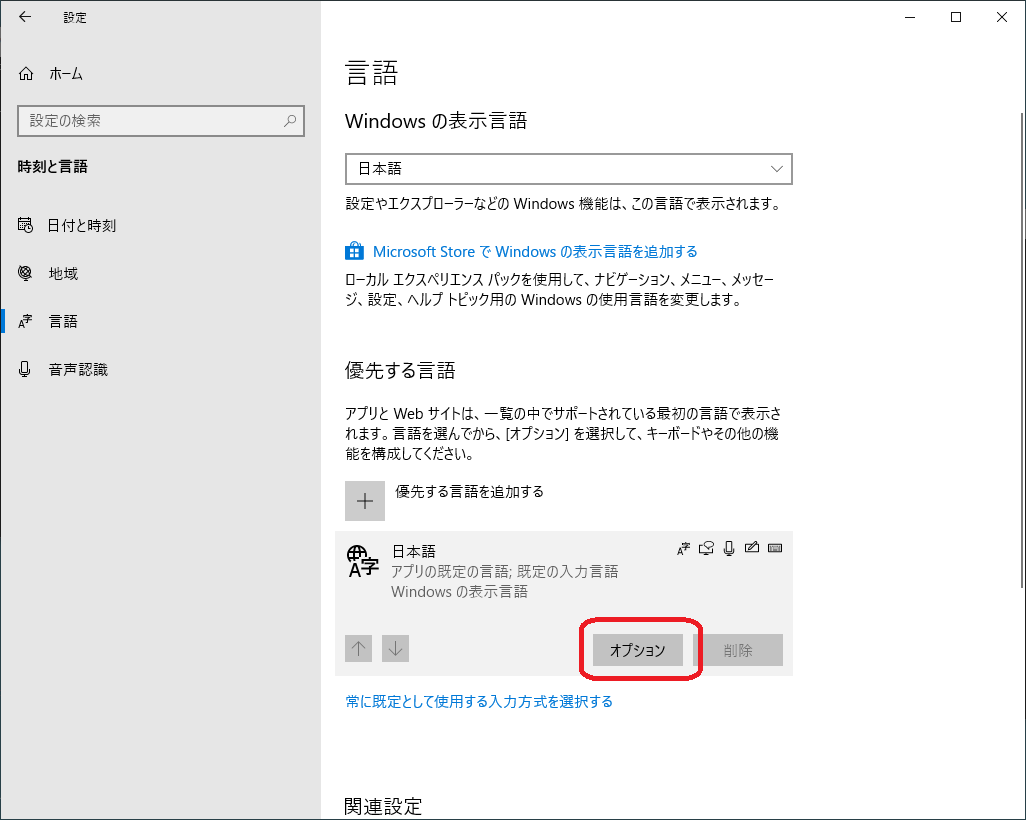This screenshot has height=820, width=1026.
Task: Click the オプション button
Action: pos(637,650)
